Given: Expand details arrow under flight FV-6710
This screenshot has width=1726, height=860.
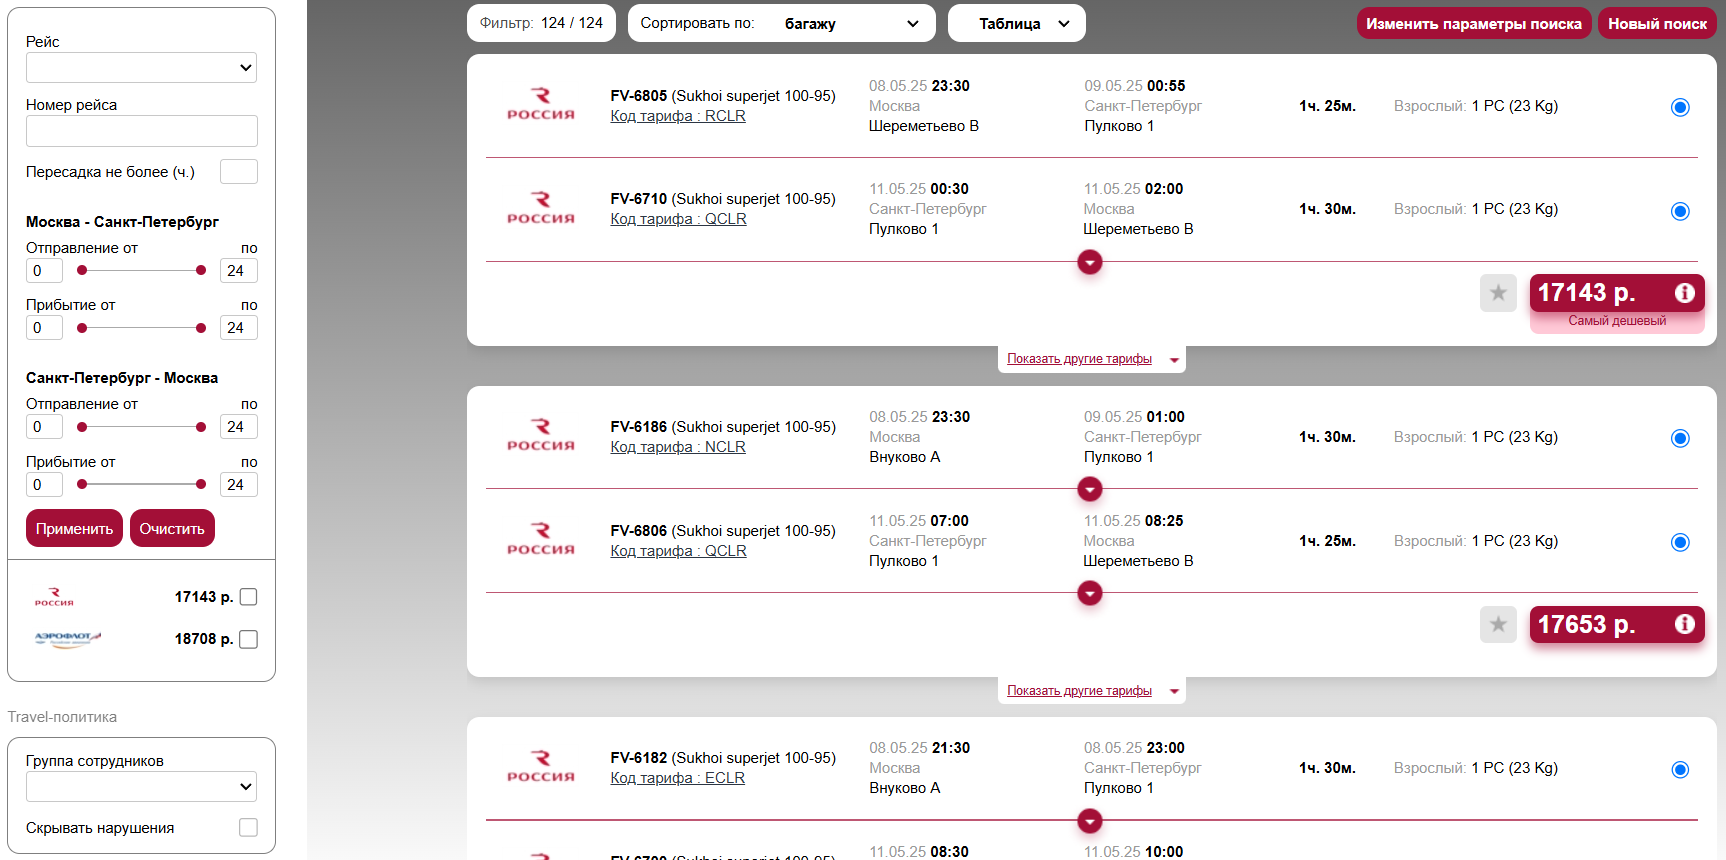Looking at the screenshot, I should [1090, 262].
